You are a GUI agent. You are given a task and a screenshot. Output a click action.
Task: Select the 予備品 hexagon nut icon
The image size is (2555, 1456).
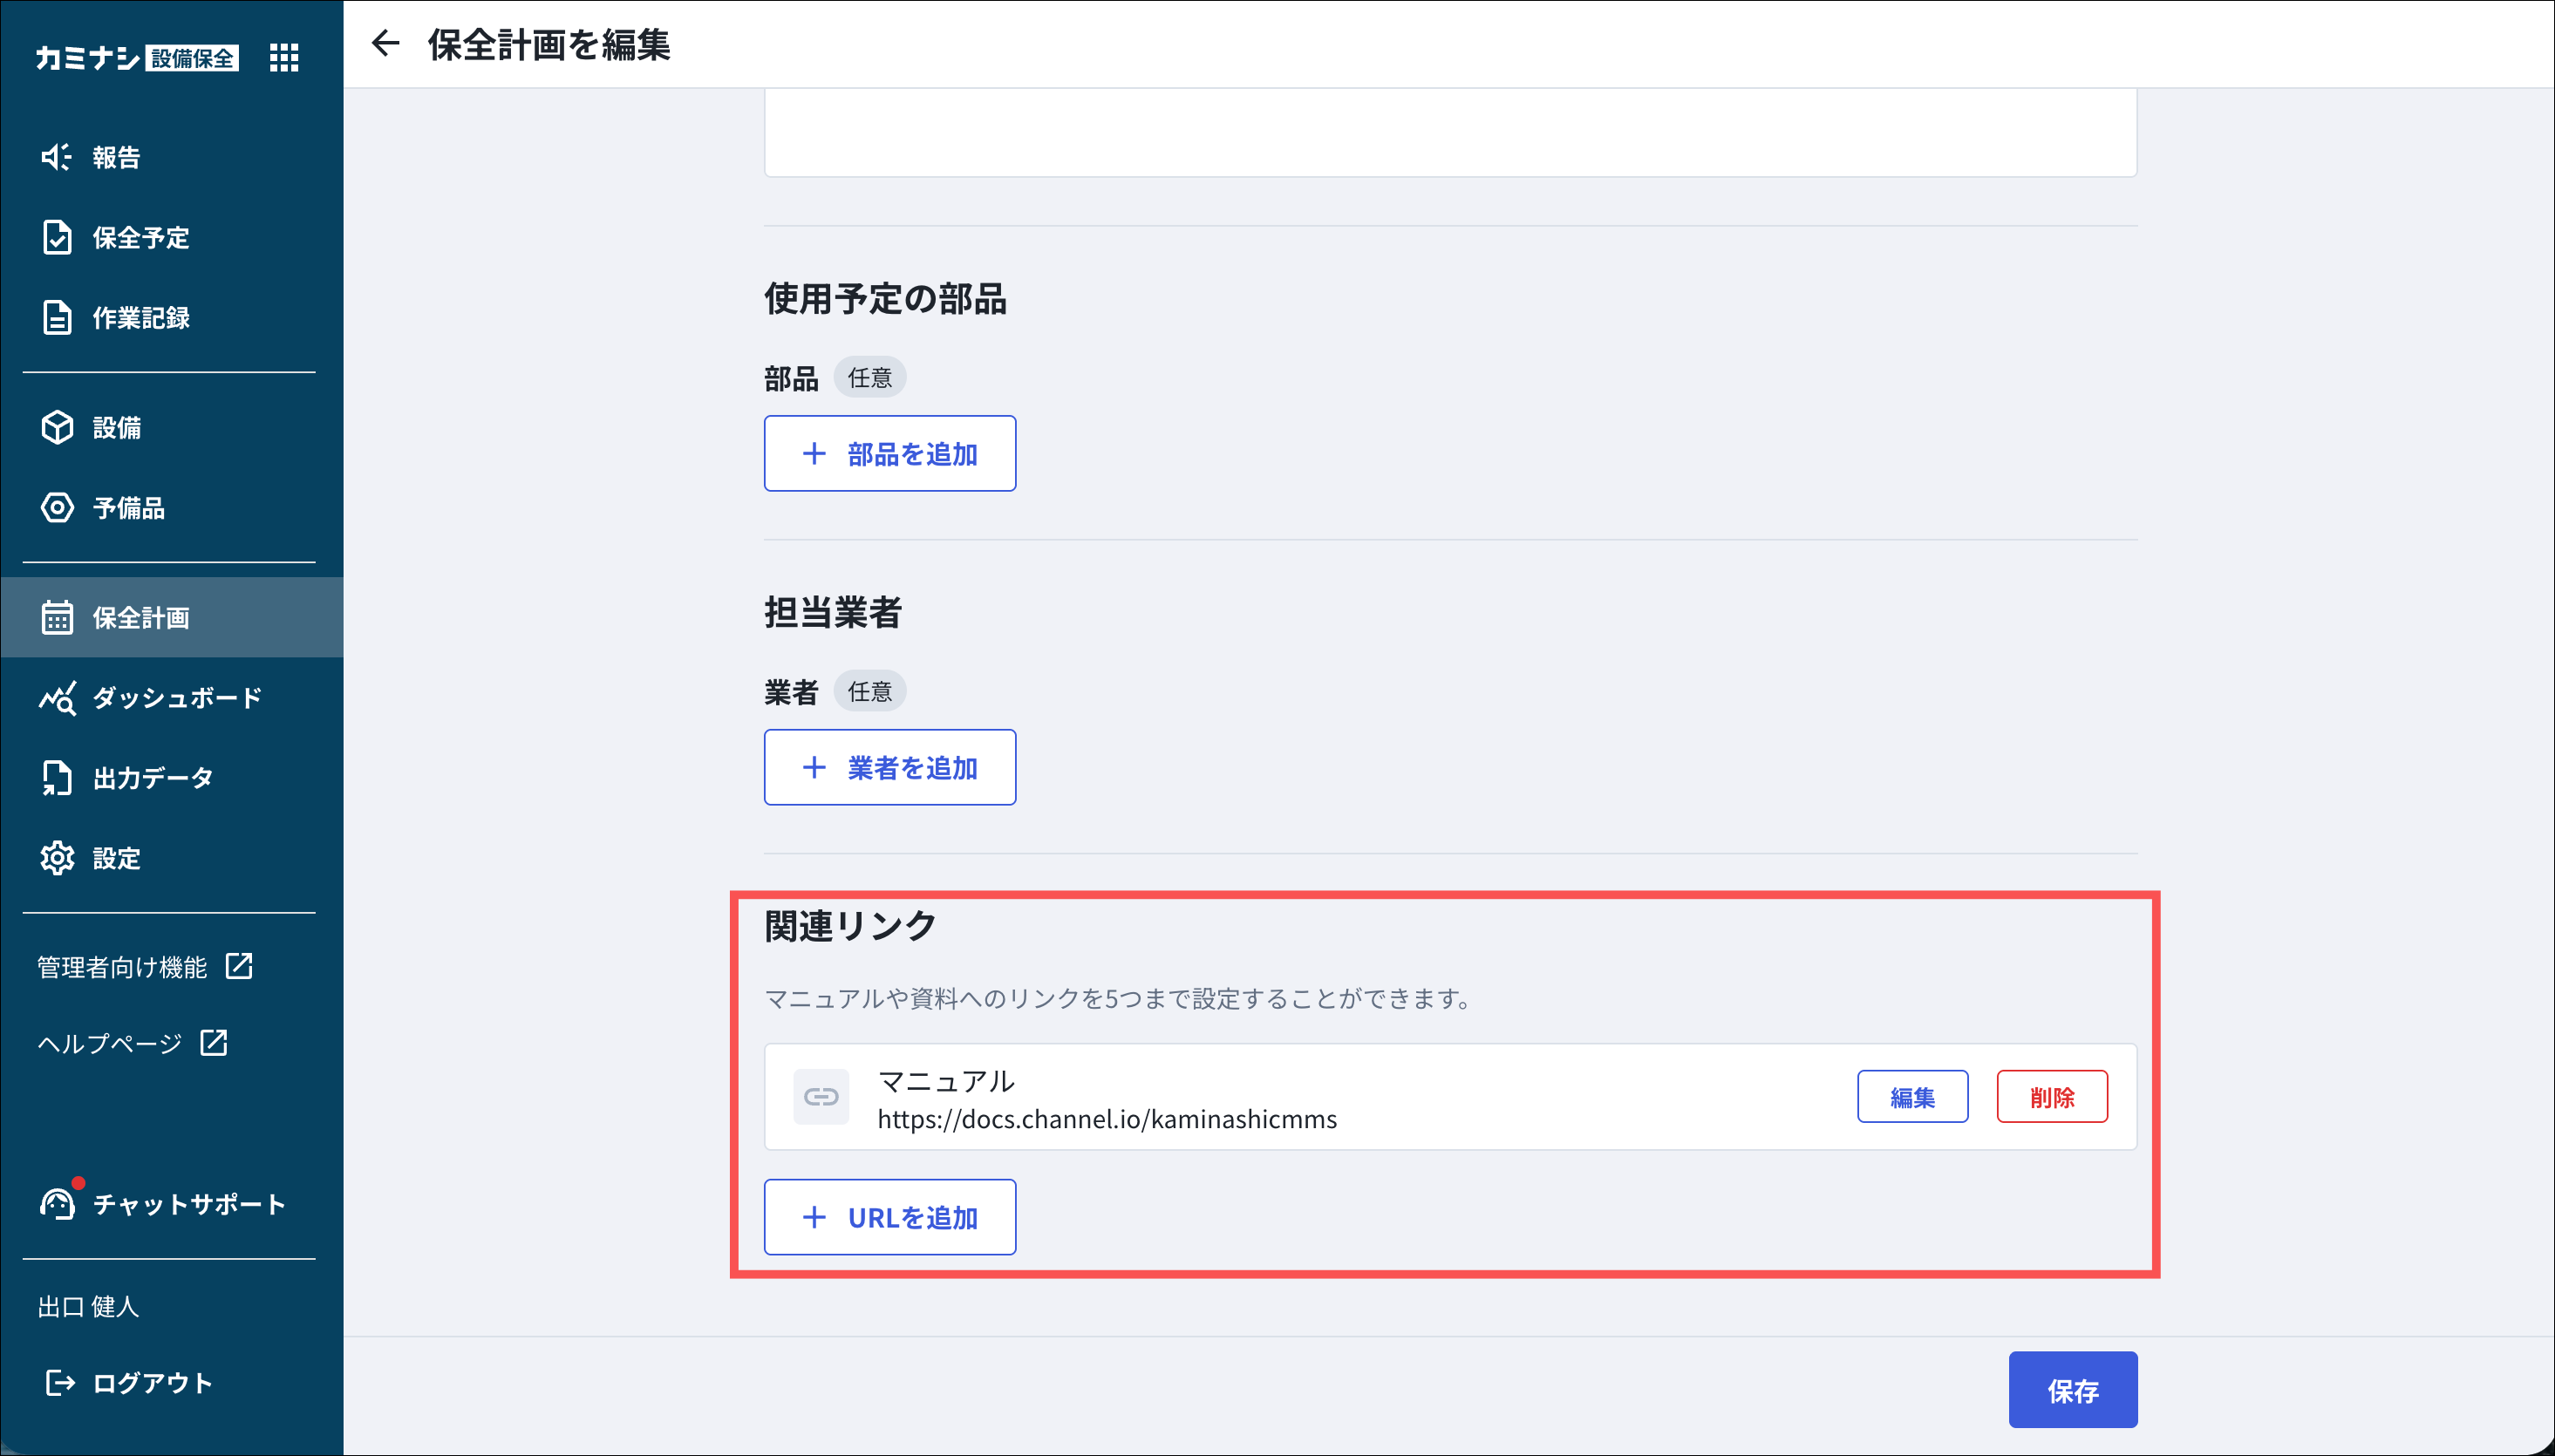[x=57, y=508]
